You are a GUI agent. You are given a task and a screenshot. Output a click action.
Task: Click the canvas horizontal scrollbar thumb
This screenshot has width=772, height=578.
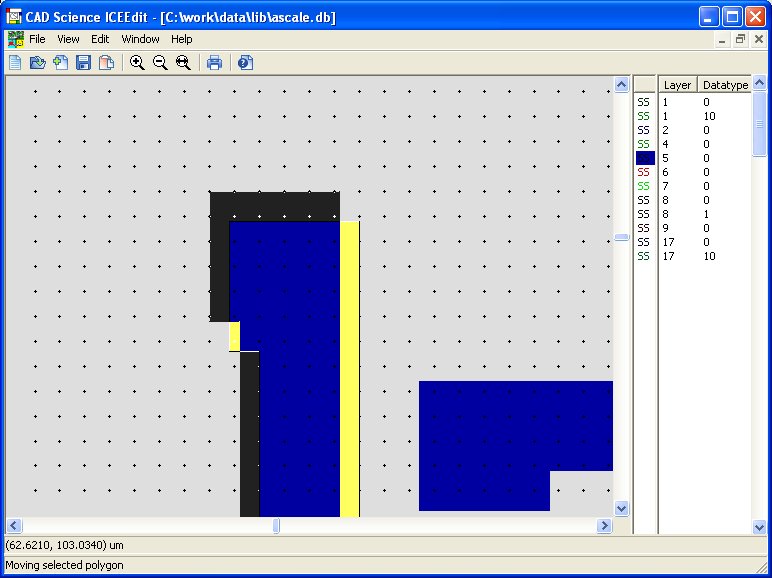point(276,526)
